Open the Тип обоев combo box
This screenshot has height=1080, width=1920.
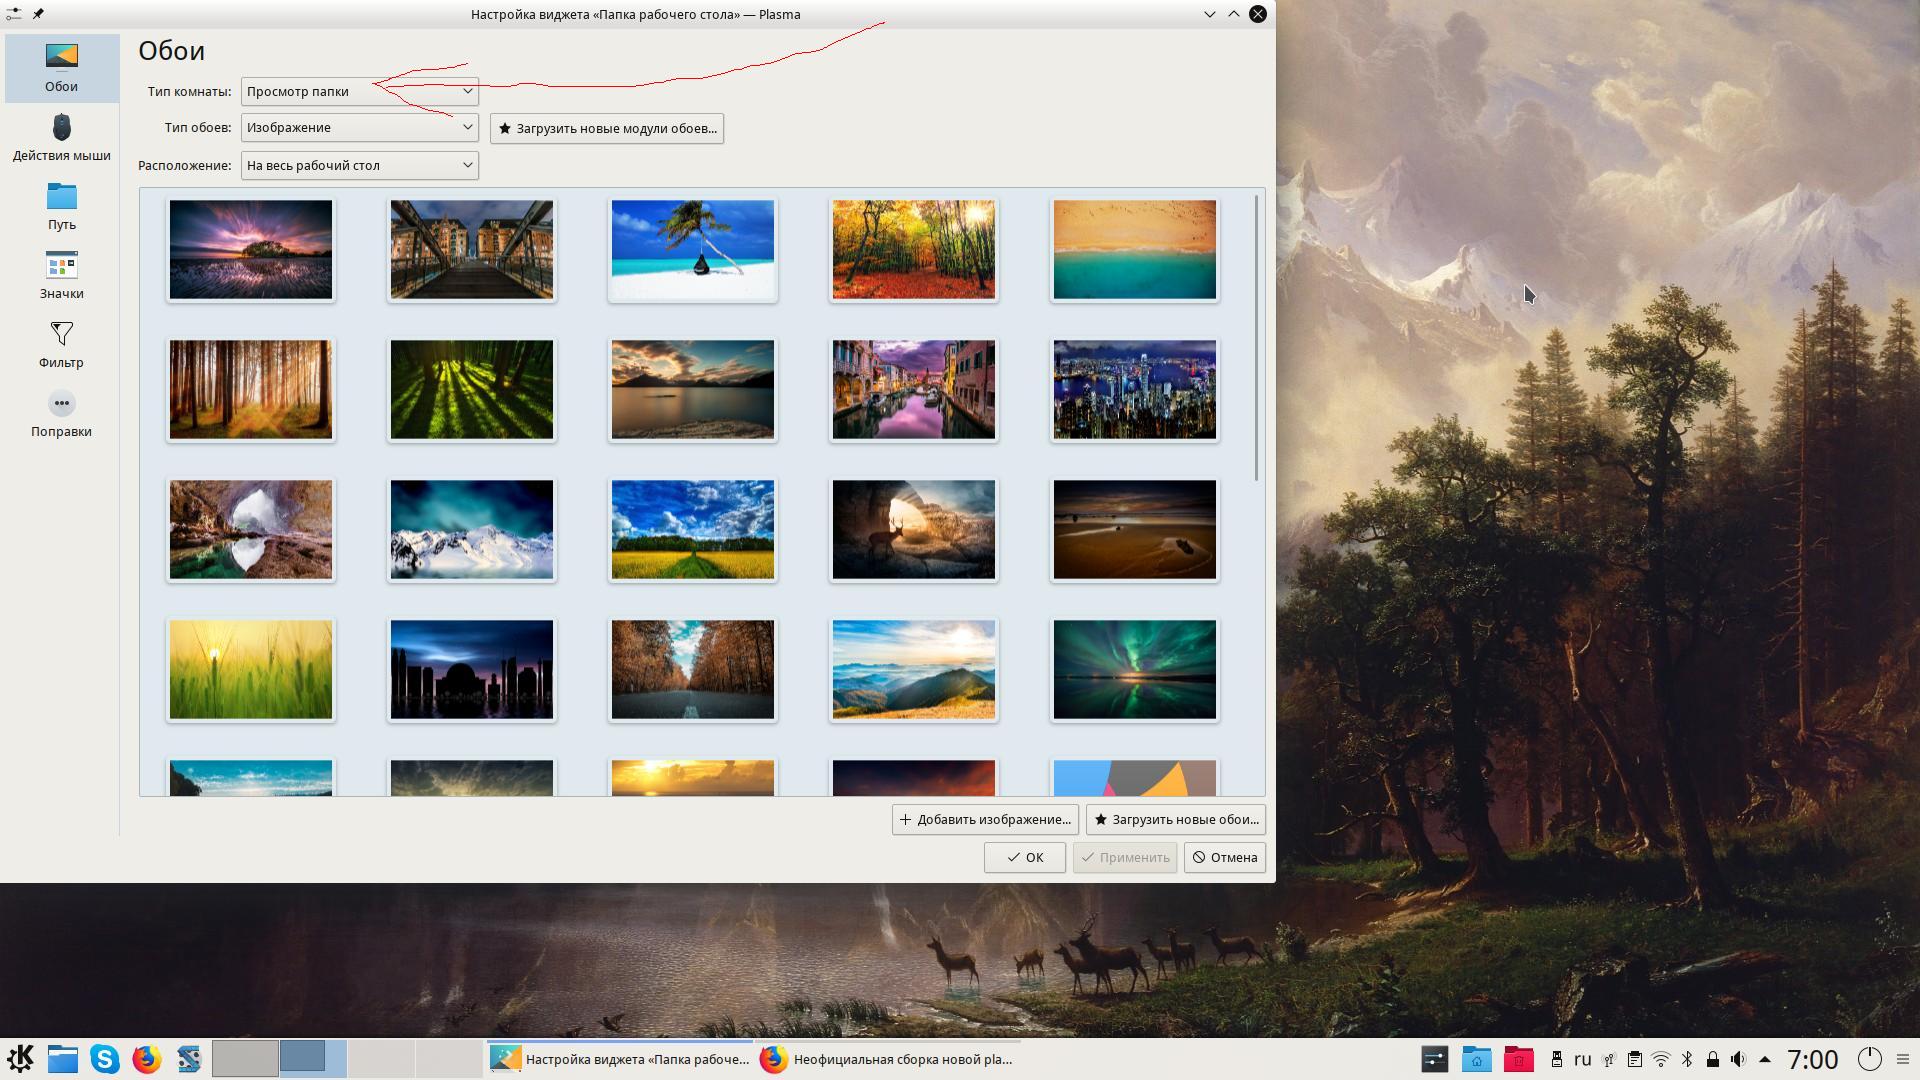click(359, 127)
